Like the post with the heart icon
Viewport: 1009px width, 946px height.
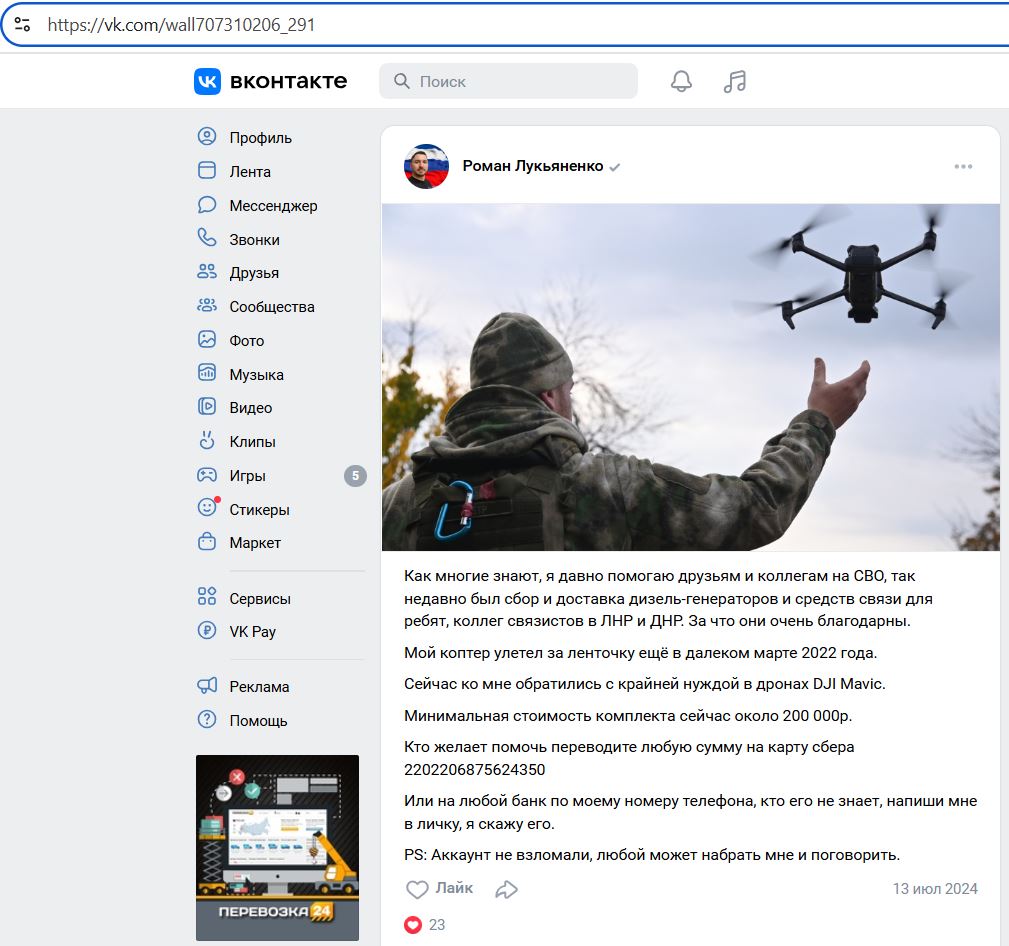point(417,889)
